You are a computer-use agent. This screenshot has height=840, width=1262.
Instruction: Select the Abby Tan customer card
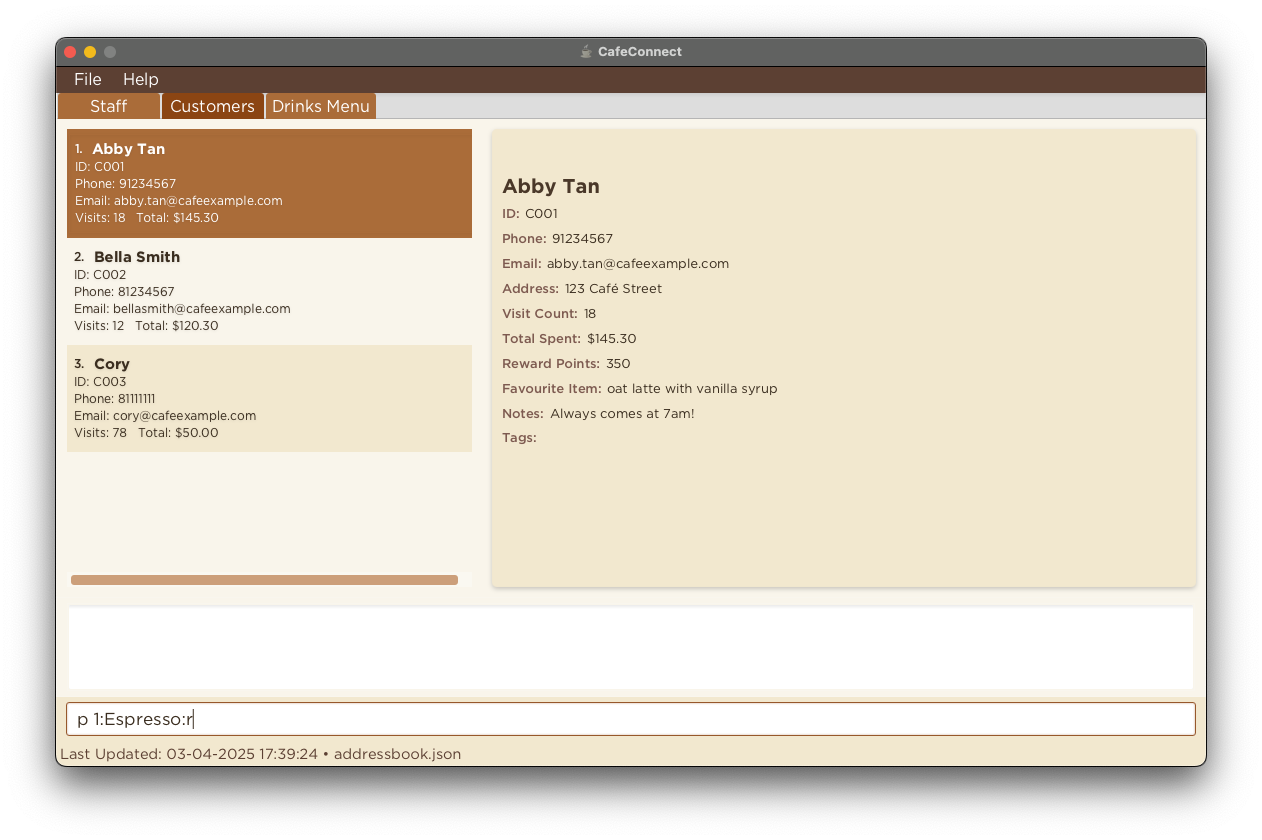[269, 183]
